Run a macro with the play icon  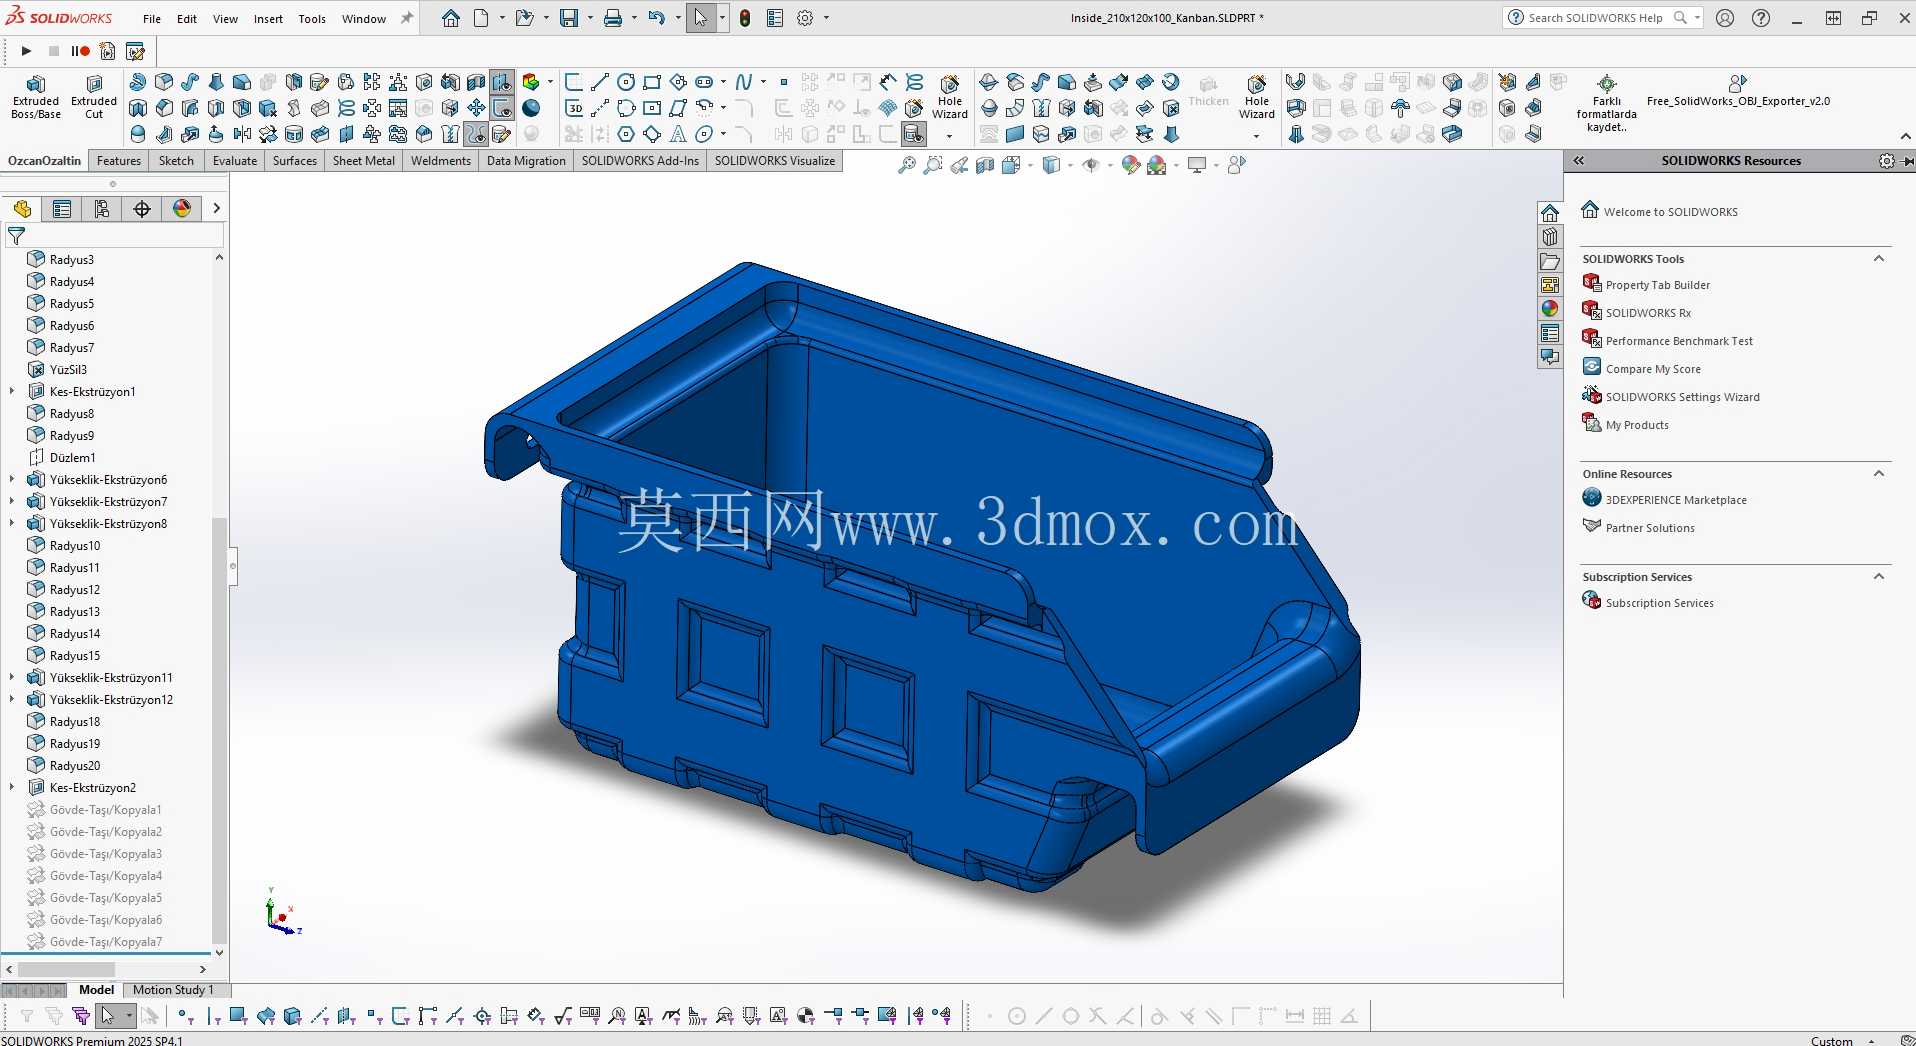point(26,51)
